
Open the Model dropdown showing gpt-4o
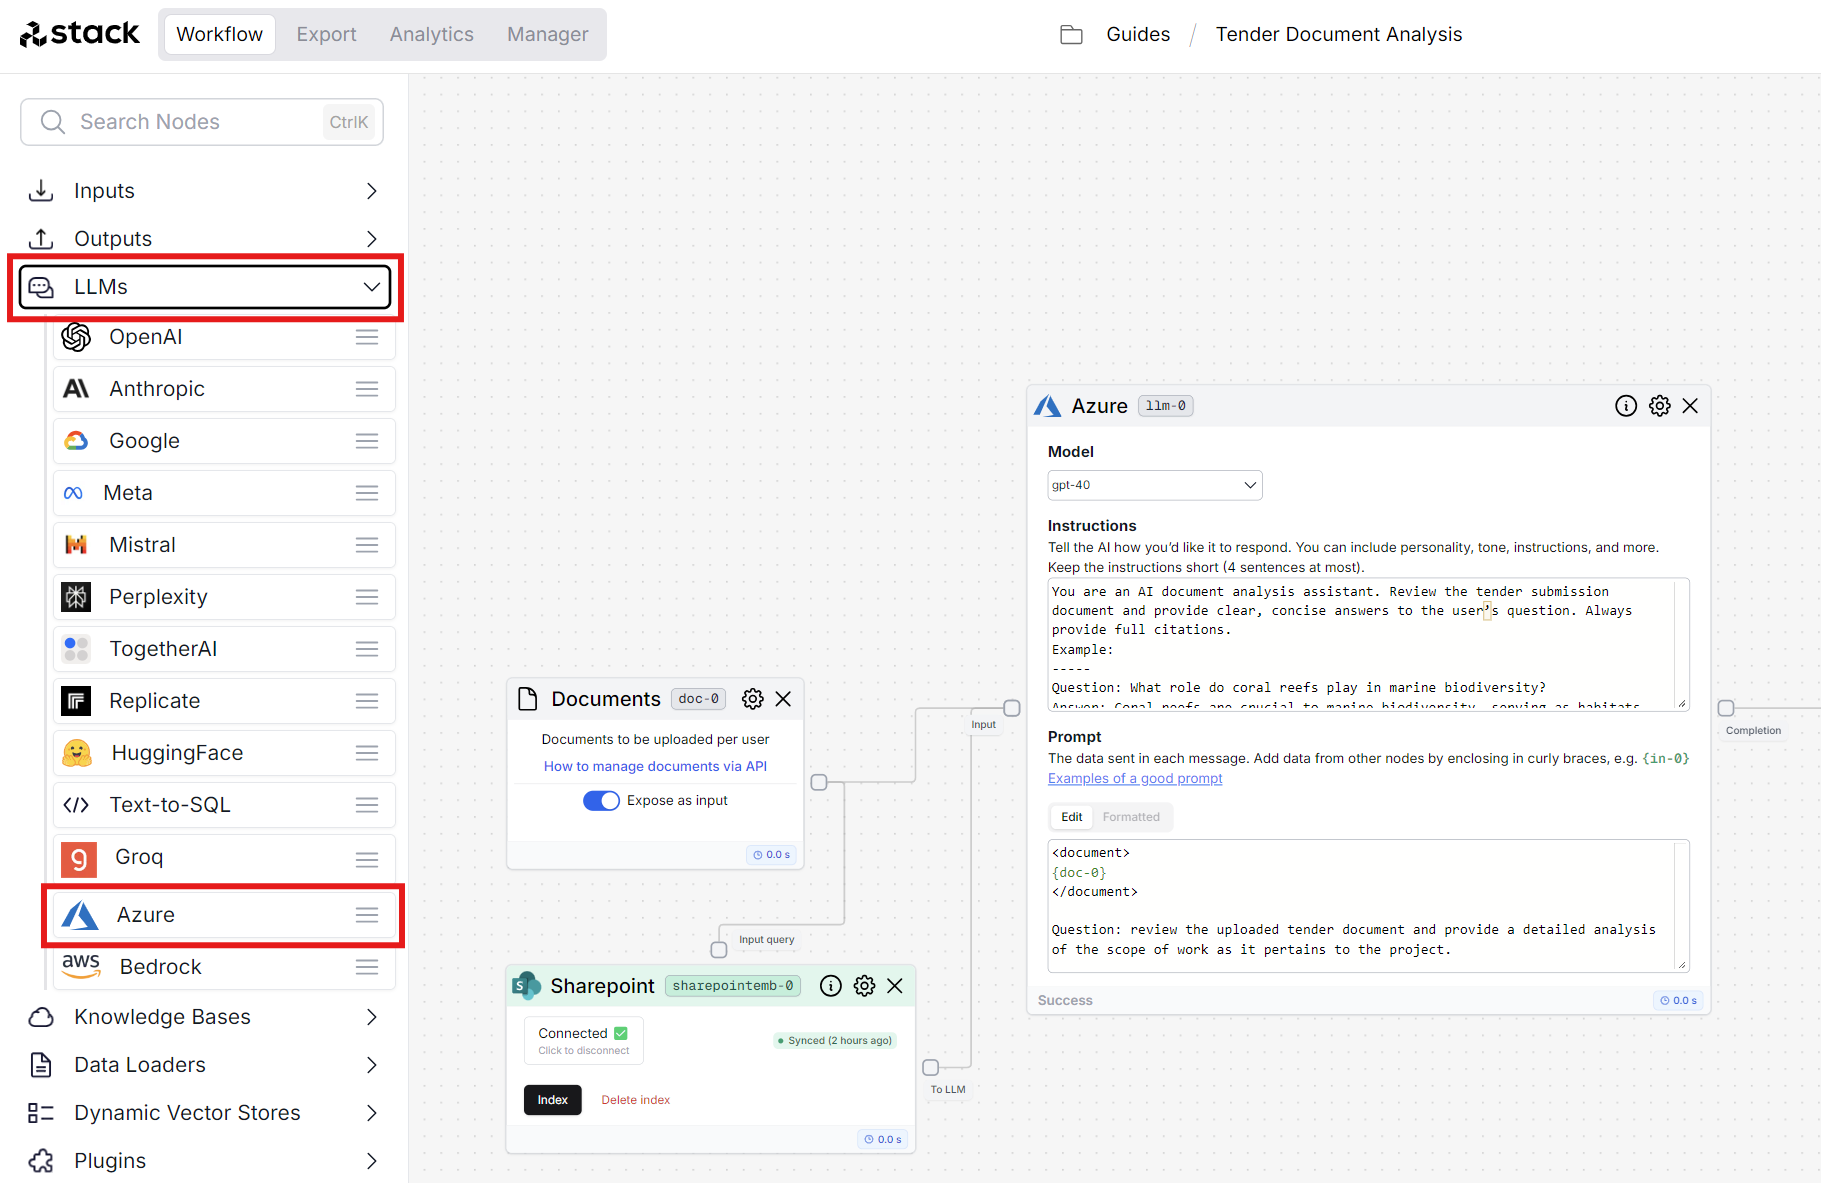(x=1155, y=485)
